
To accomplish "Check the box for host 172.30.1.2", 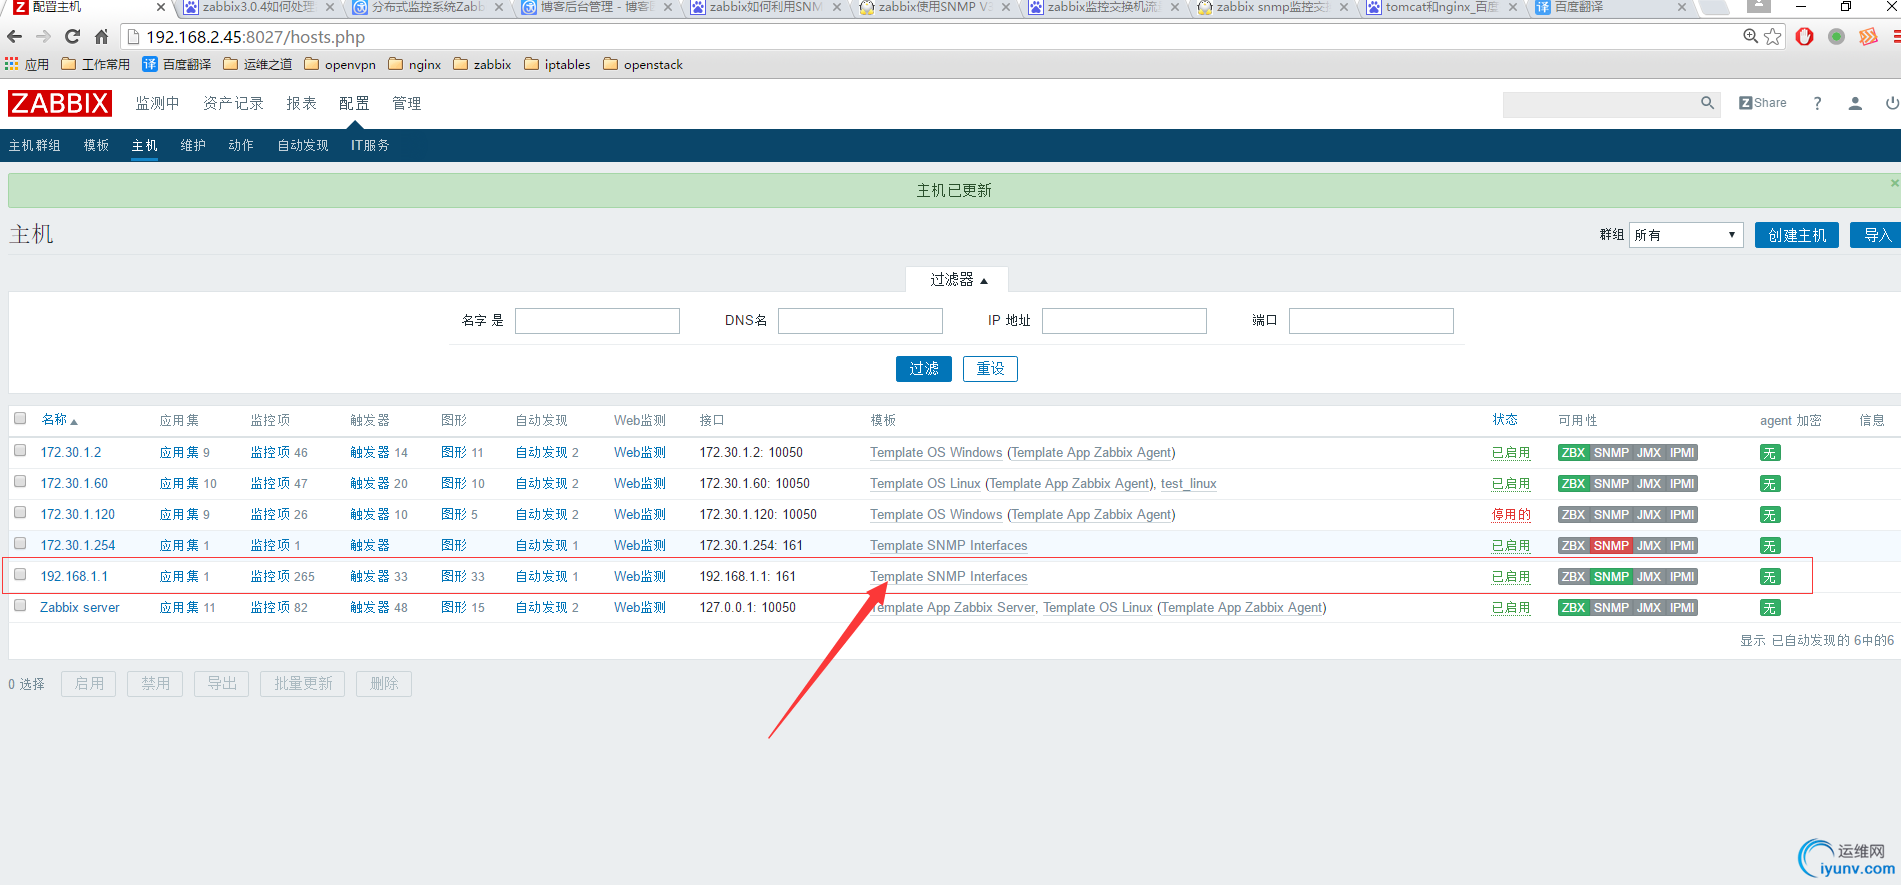I will (20, 451).
